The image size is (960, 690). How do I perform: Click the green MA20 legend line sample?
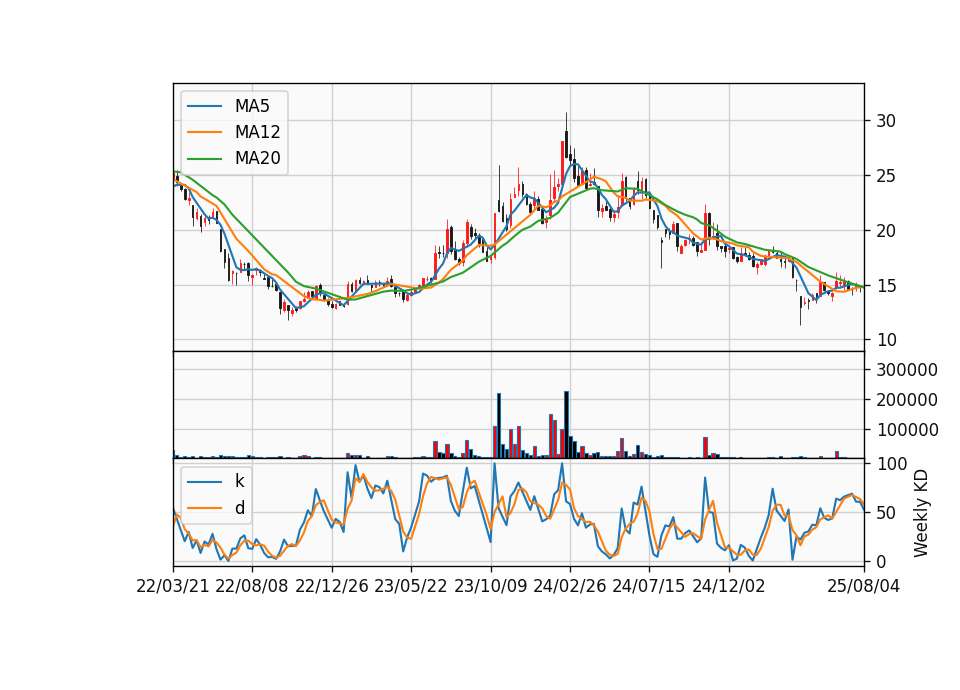pos(204,159)
